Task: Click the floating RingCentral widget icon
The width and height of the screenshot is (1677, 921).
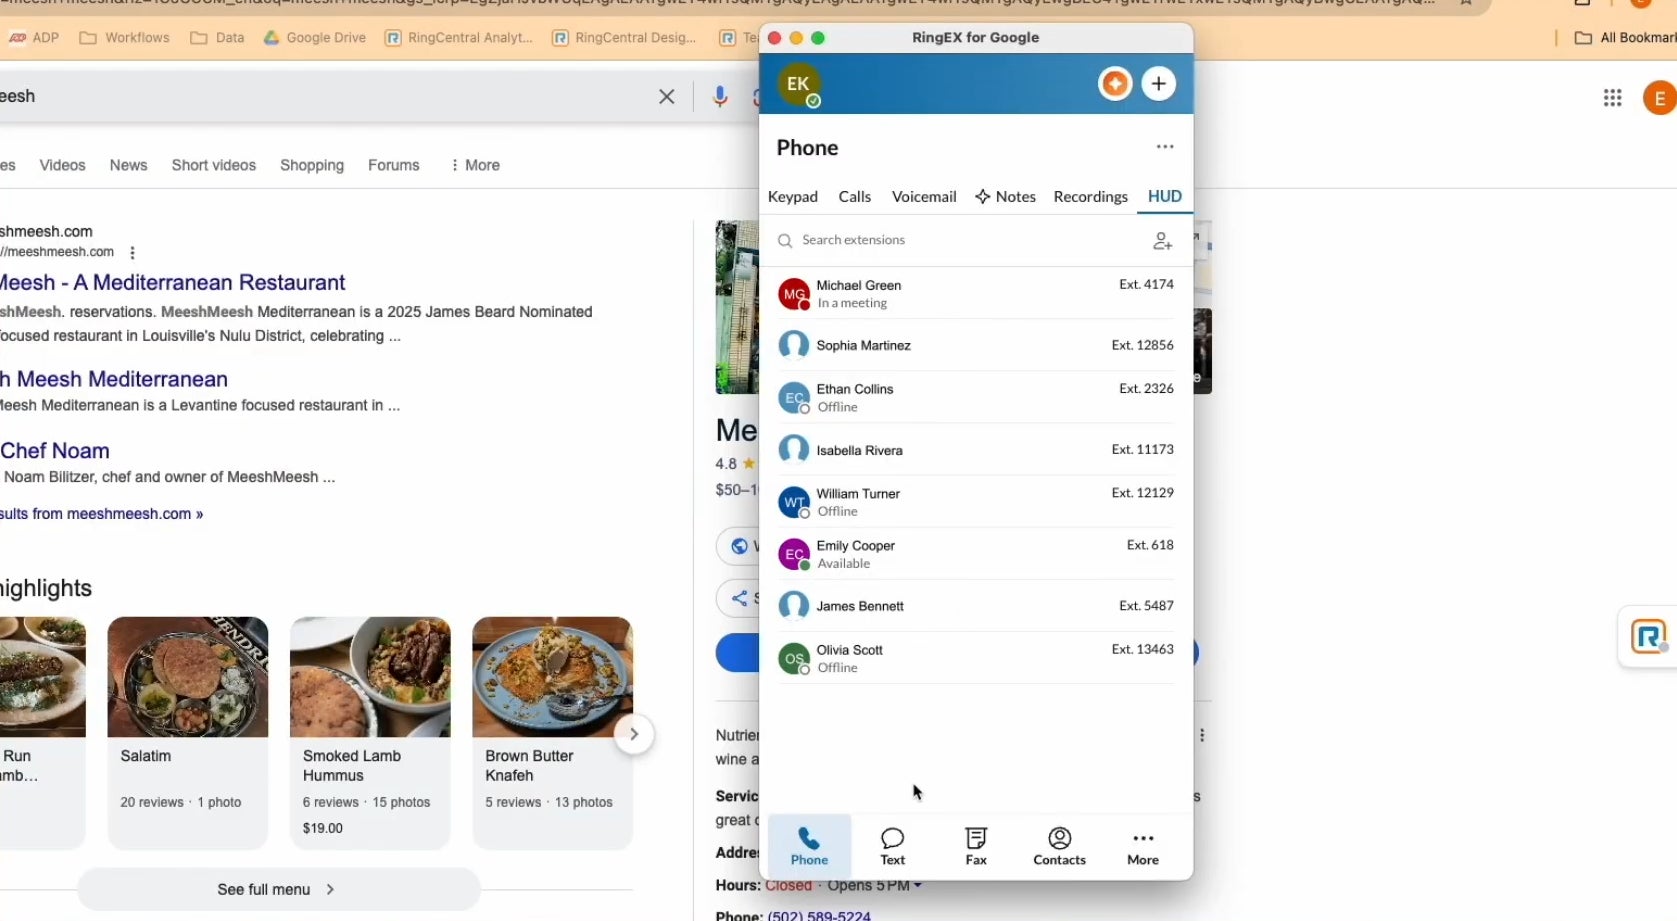Action: pyautogui.click(x=1648, y=637)
